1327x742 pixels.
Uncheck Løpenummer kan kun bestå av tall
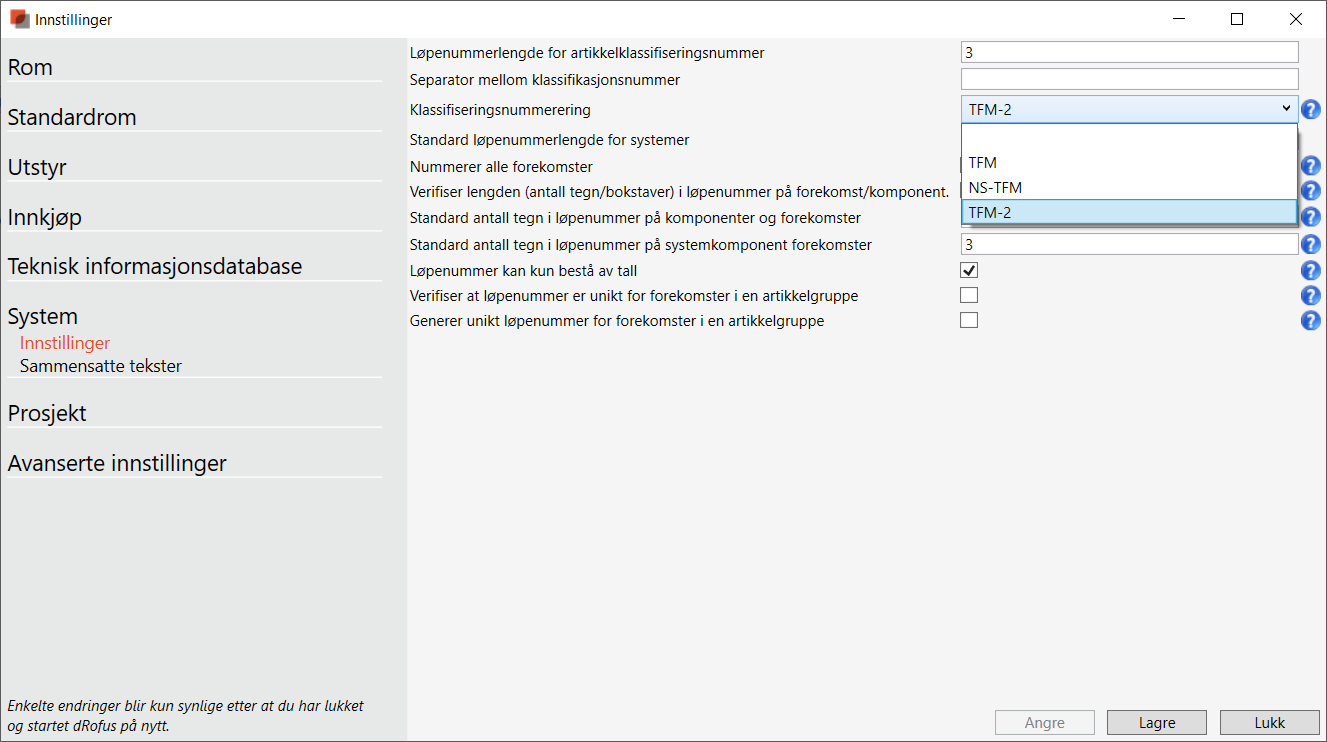click(969, 270)
